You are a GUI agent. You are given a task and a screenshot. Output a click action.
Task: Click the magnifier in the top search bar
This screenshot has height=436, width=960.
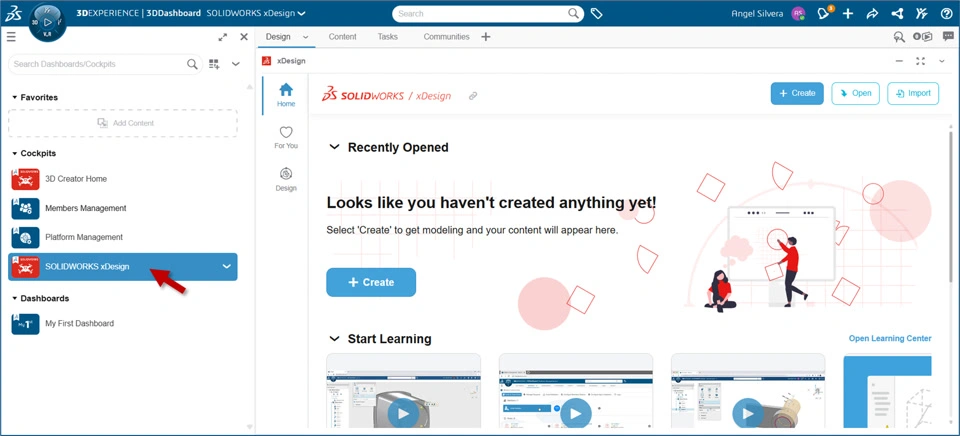tap(573, 13)
